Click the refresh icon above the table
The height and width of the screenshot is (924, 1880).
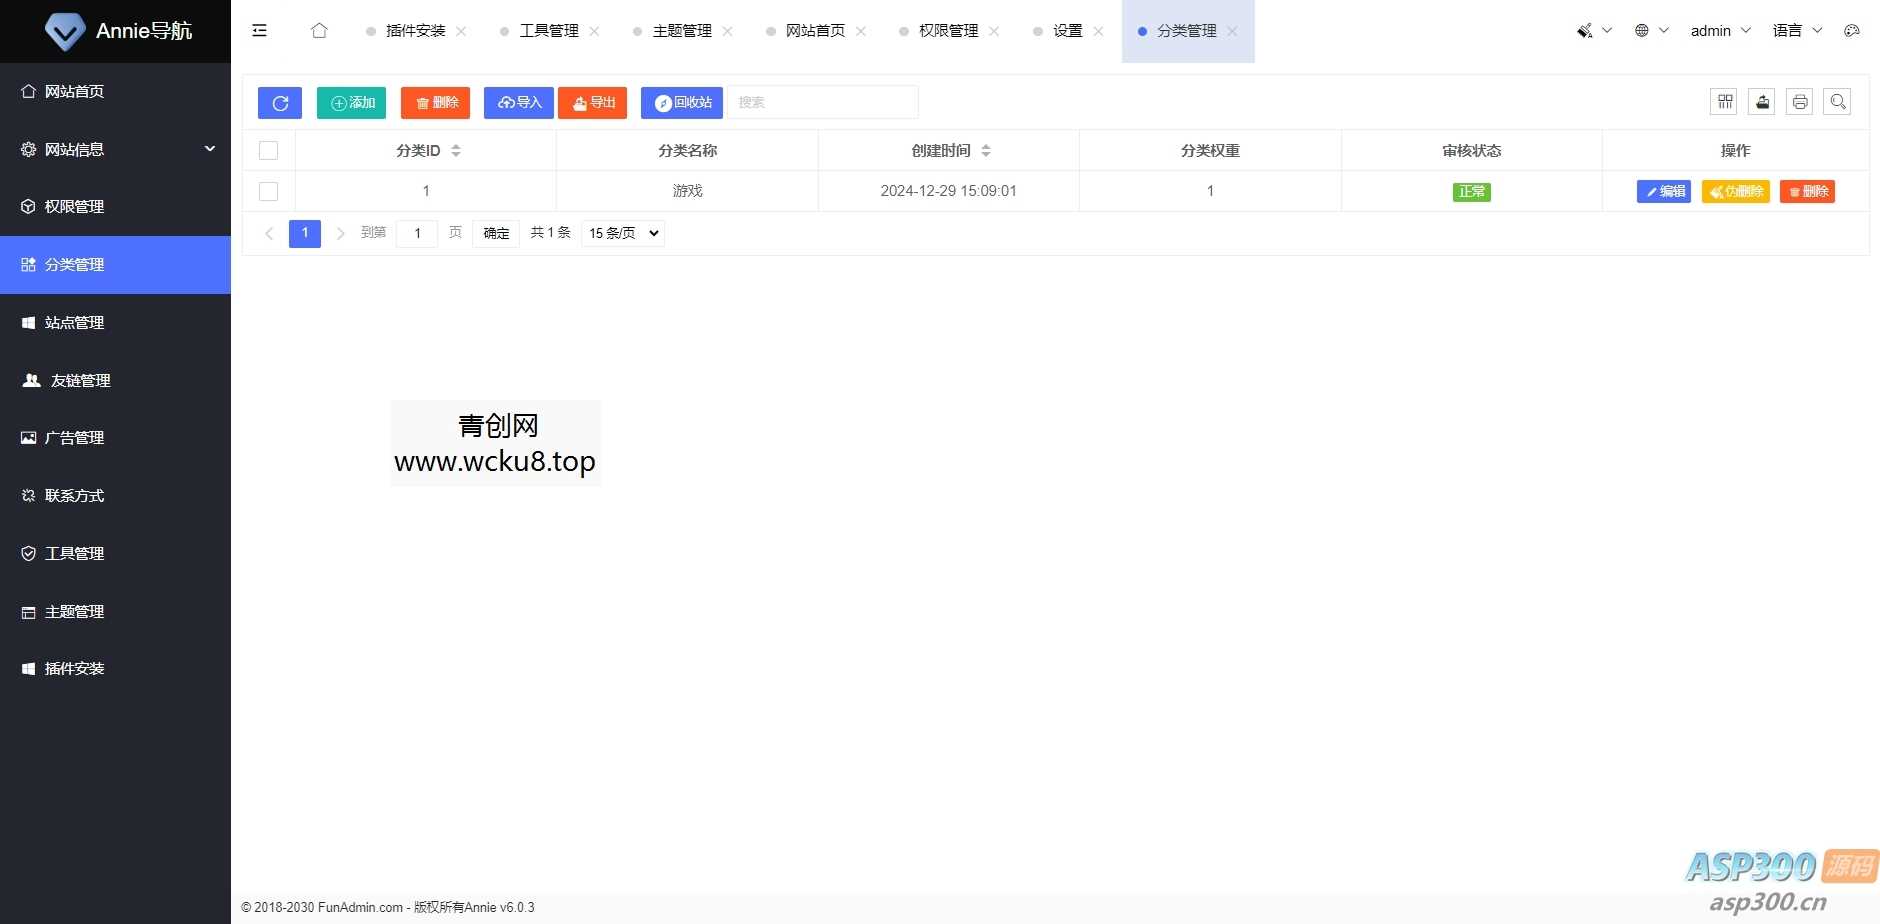[280, 102]
